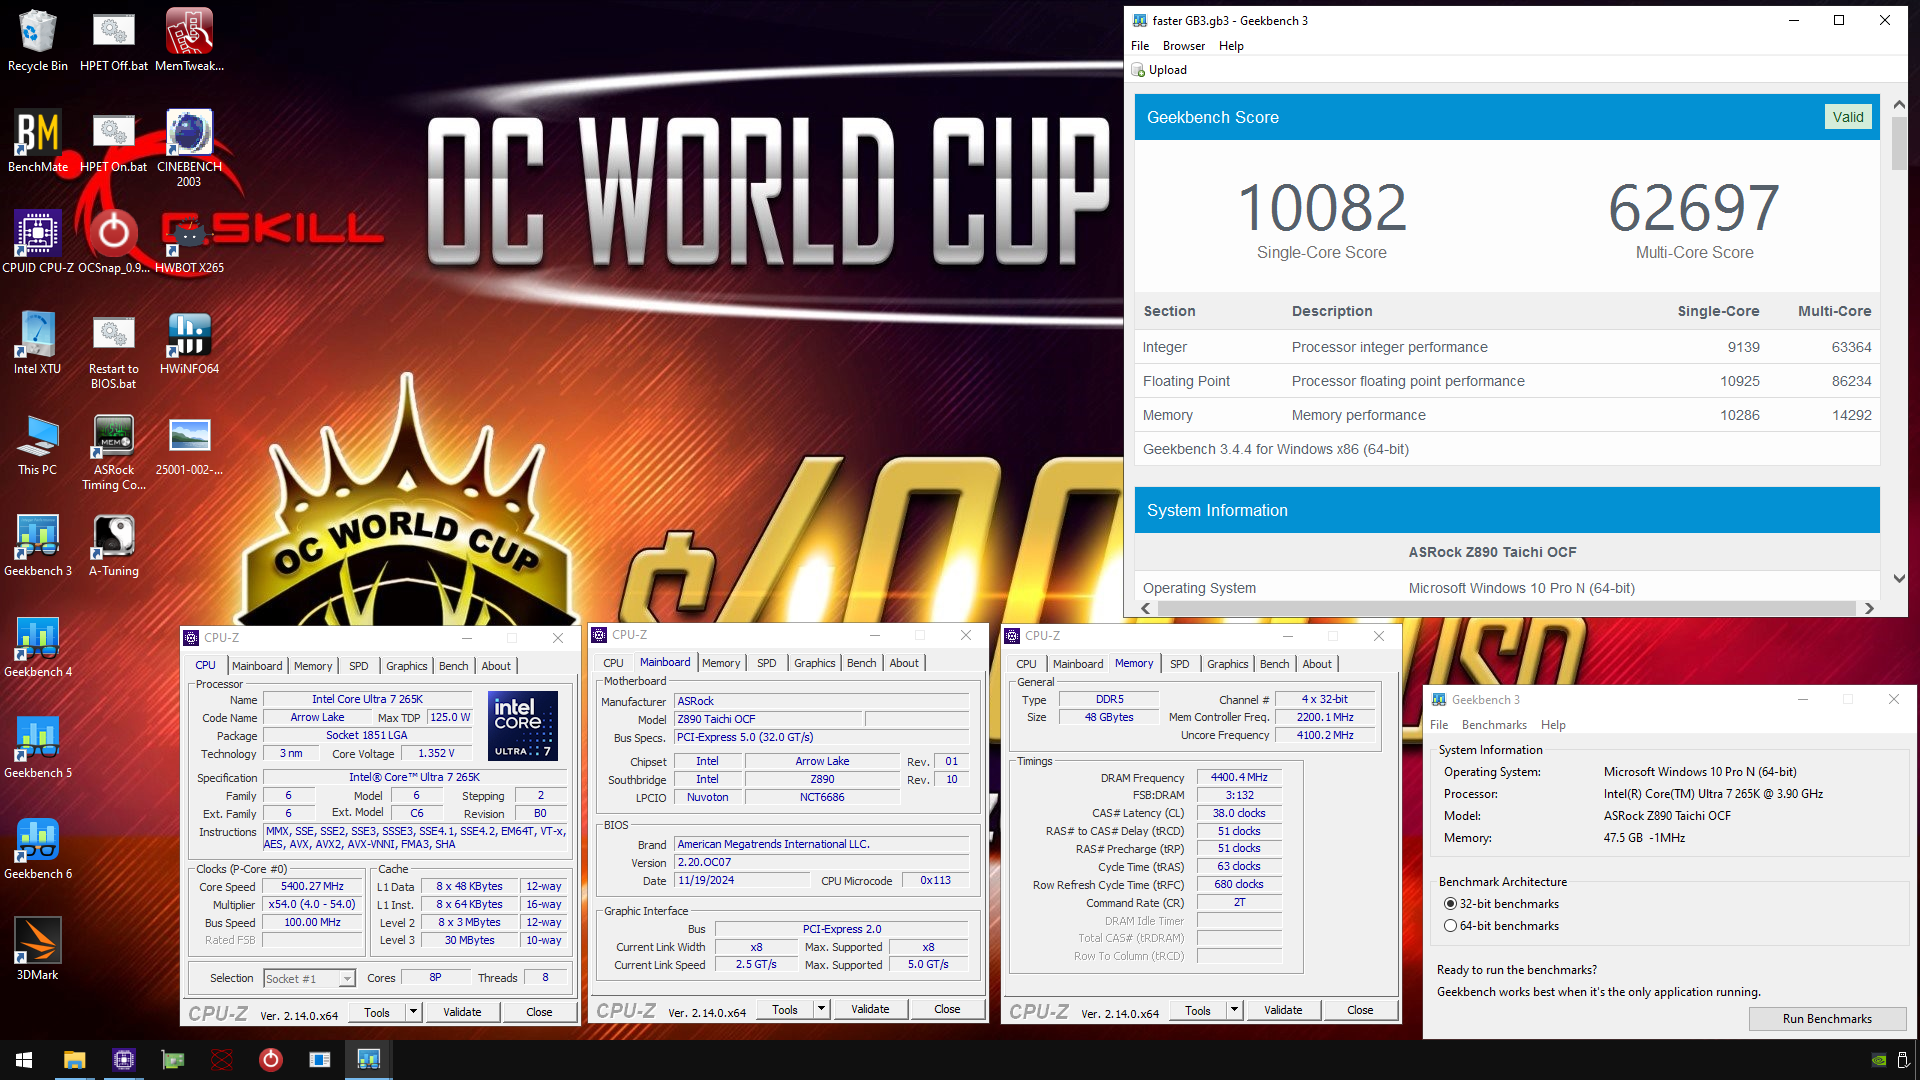Open MemTweak desktop shortcut

coord(189,40)
